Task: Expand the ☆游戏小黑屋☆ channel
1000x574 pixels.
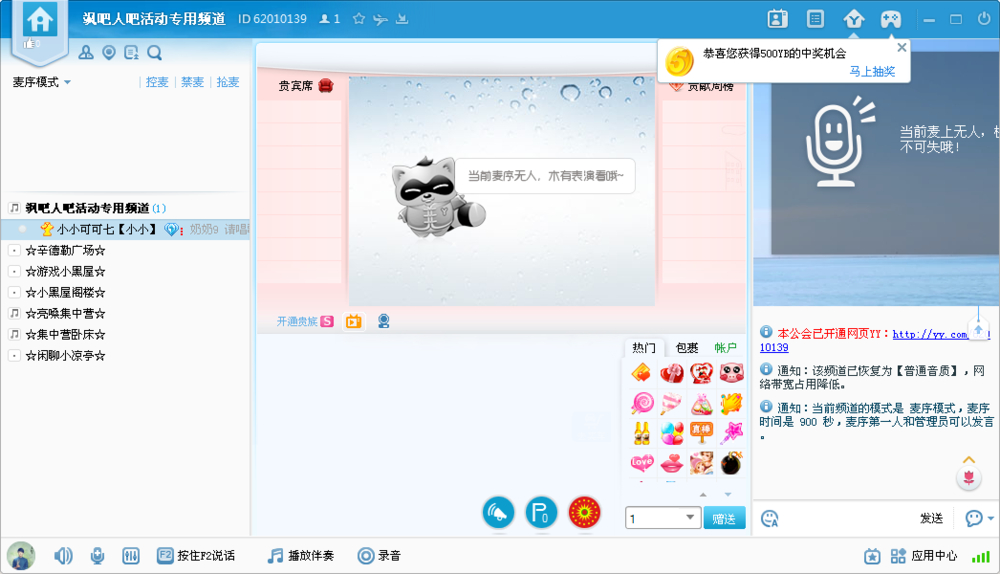Action: [14, 272]
